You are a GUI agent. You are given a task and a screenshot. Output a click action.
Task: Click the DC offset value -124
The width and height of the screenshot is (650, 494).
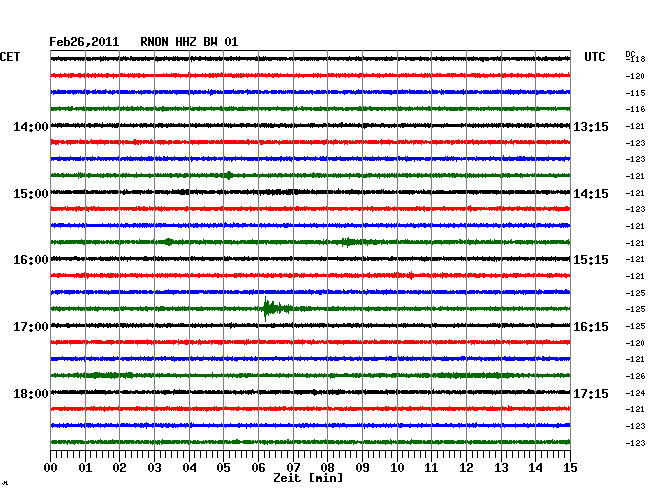tap(635, 393)
